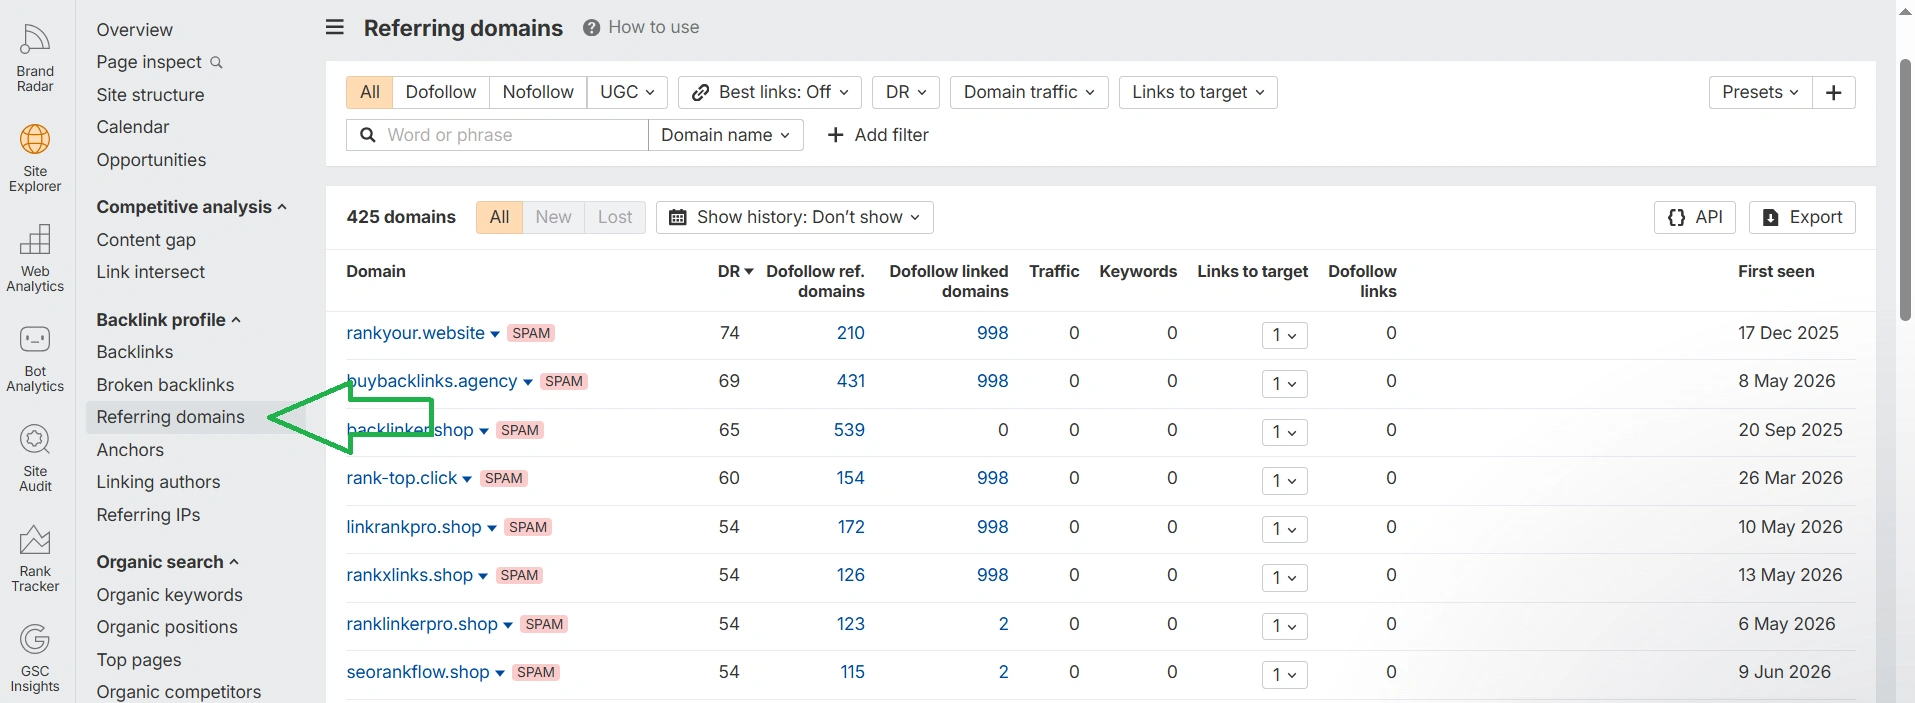This screenshot has height=703, width=1915.
Task: Show Lost domains only
Action: click(615, 217)
